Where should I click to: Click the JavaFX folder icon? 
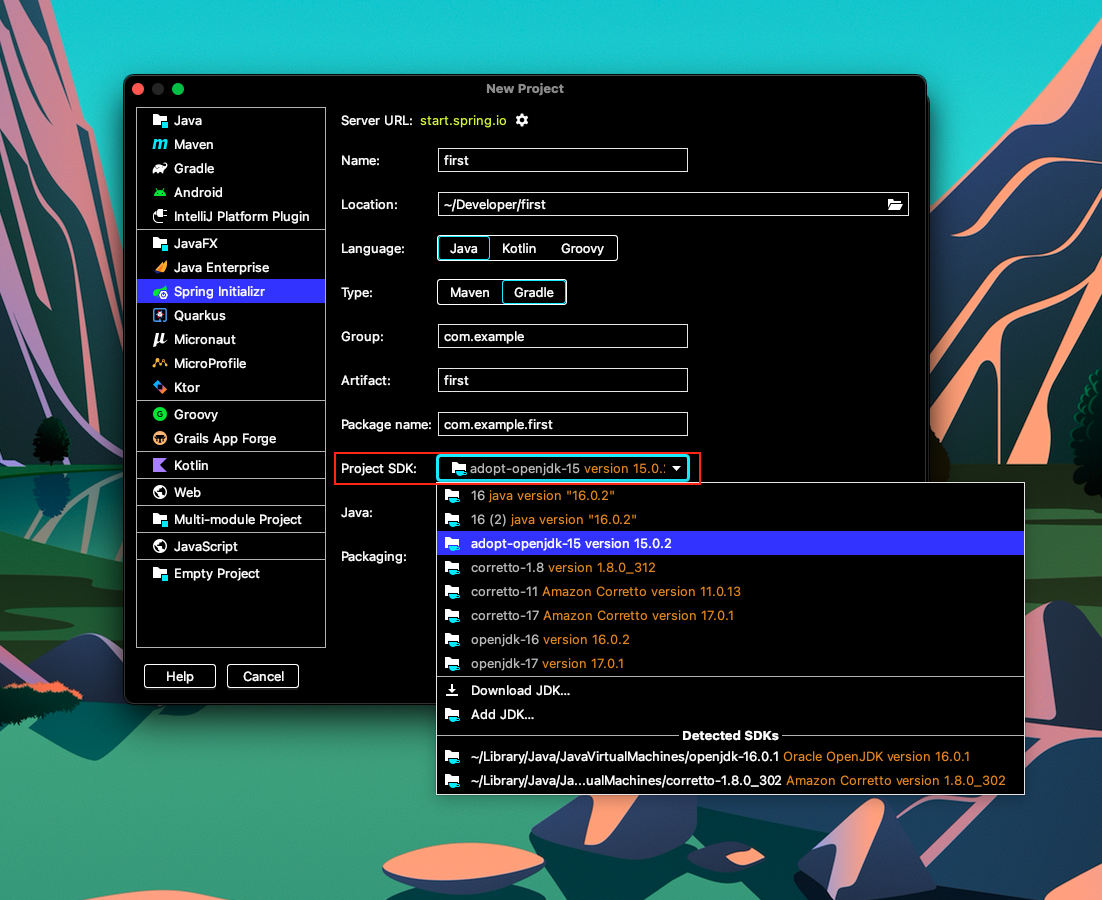click(160, 243)
